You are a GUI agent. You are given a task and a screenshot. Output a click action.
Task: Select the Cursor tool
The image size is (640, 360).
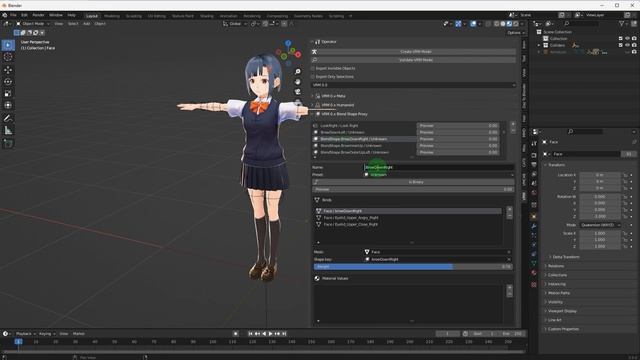(x=8, y=57)
